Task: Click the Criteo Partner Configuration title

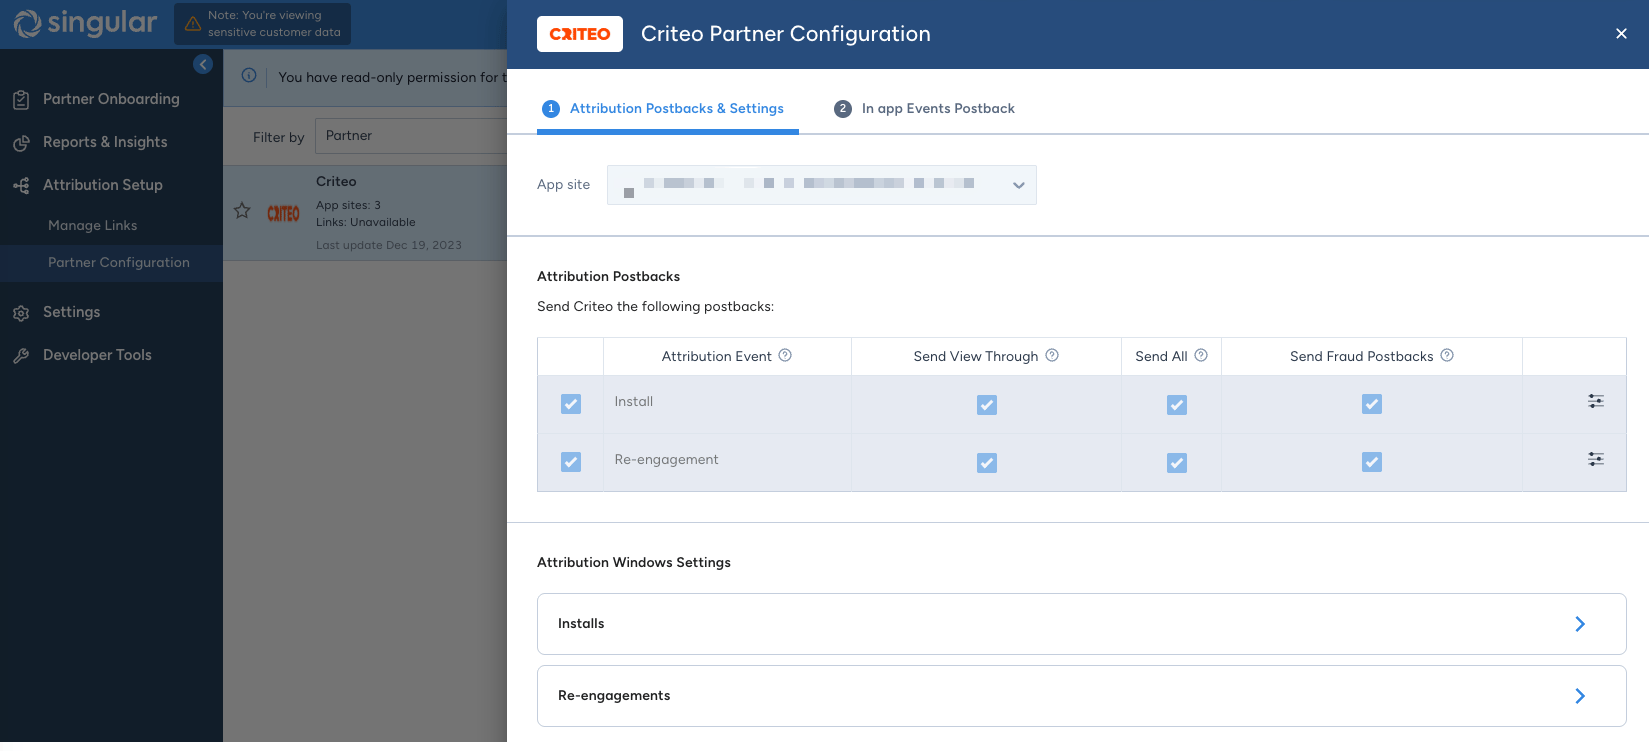Action: (x=786, y=34)
